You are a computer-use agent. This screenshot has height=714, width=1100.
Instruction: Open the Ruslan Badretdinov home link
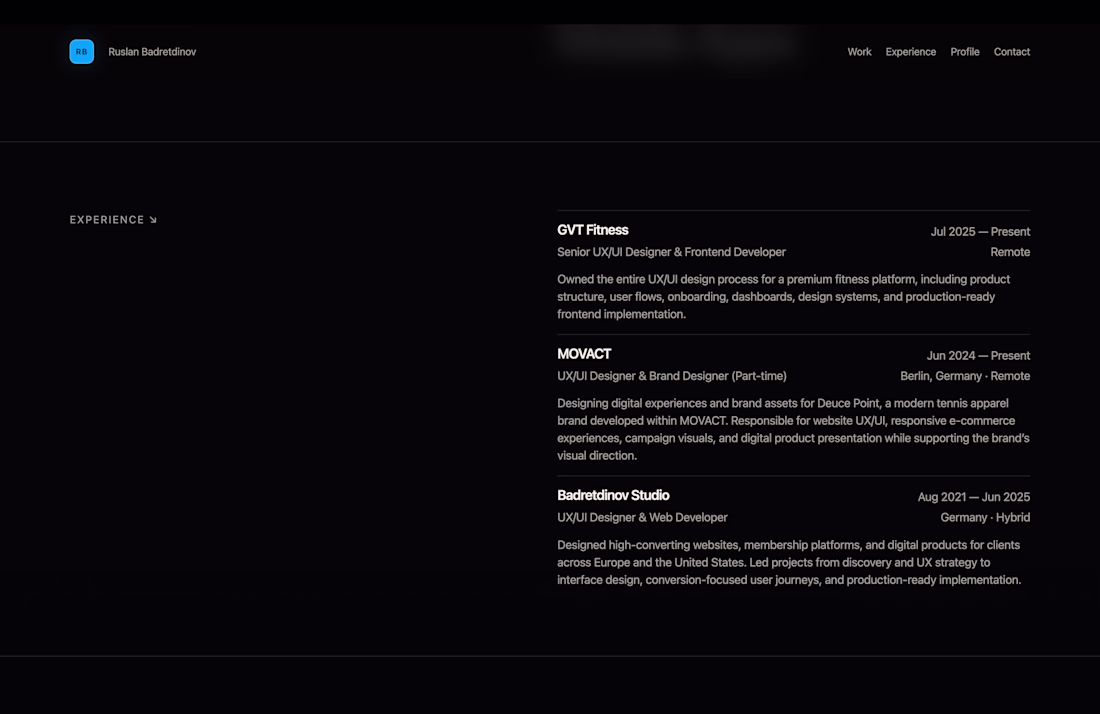click(x=152, y=52)
